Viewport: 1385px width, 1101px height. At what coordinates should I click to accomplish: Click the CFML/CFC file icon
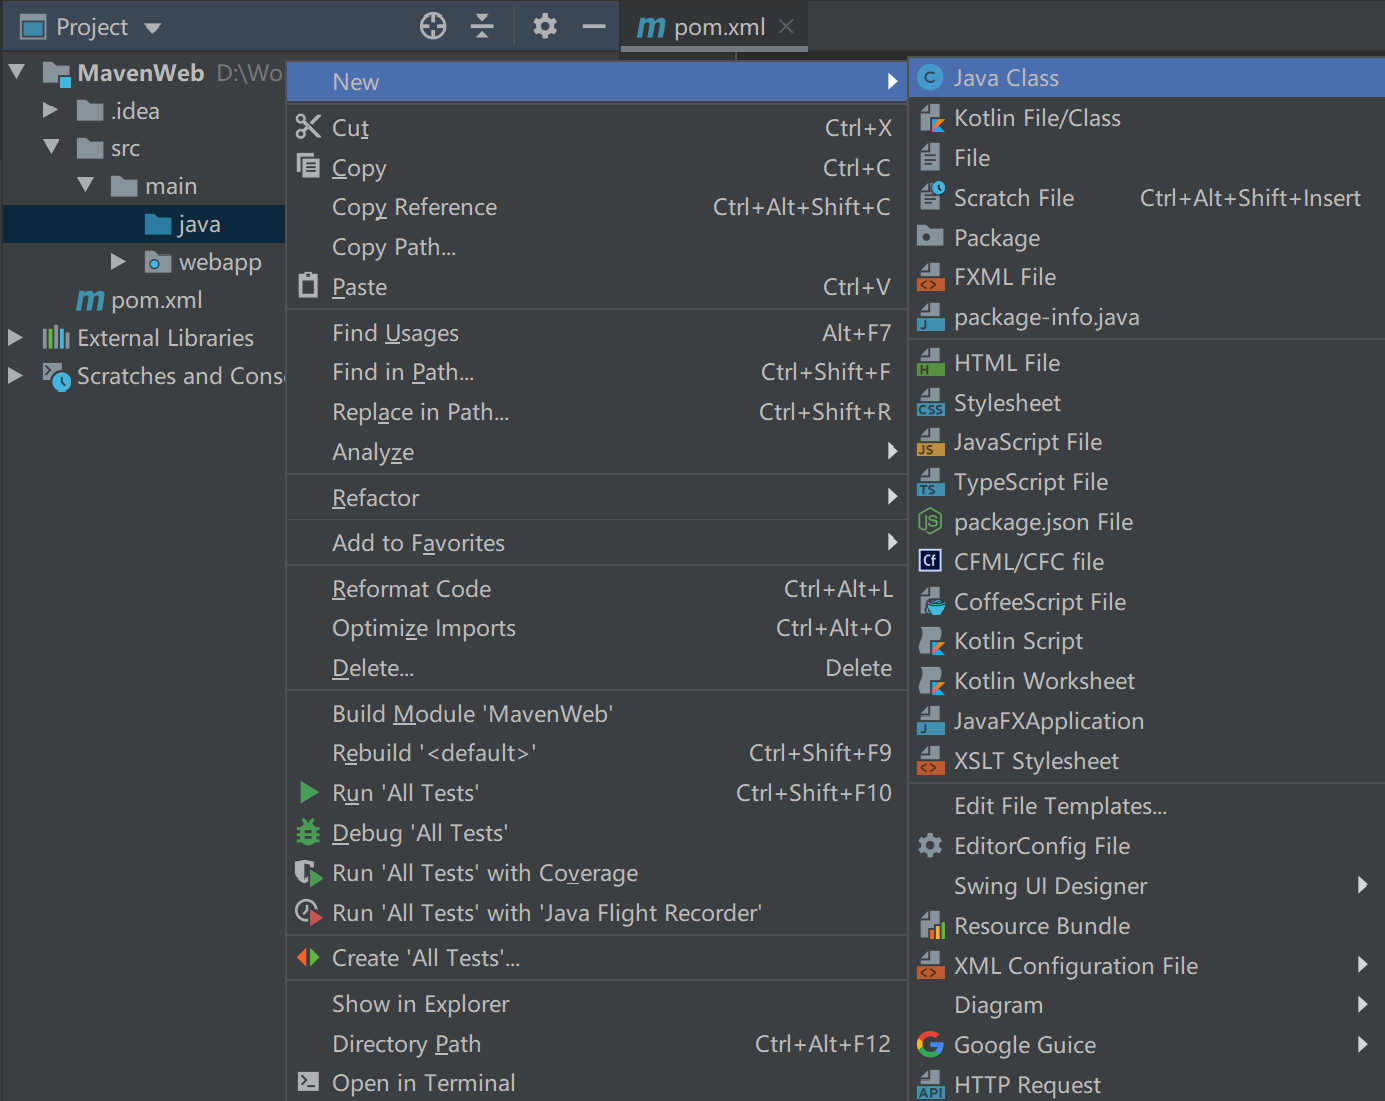(930, 560)
